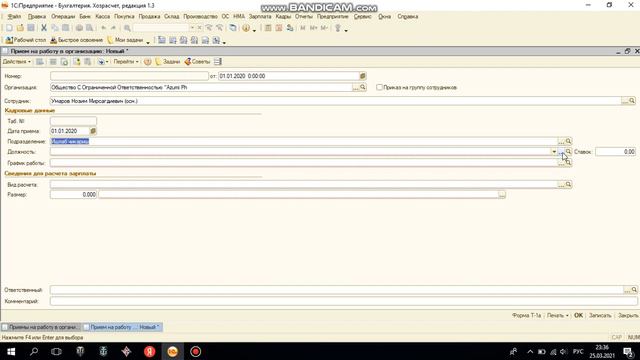640x360 pixels.
Task: Open the Сотрудник magnifier lookup icon
Action: pyautogui.click(x=632, y=101)
